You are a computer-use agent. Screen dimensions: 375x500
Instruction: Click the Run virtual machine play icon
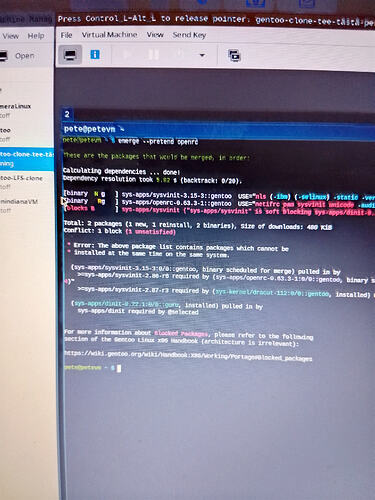127,54
